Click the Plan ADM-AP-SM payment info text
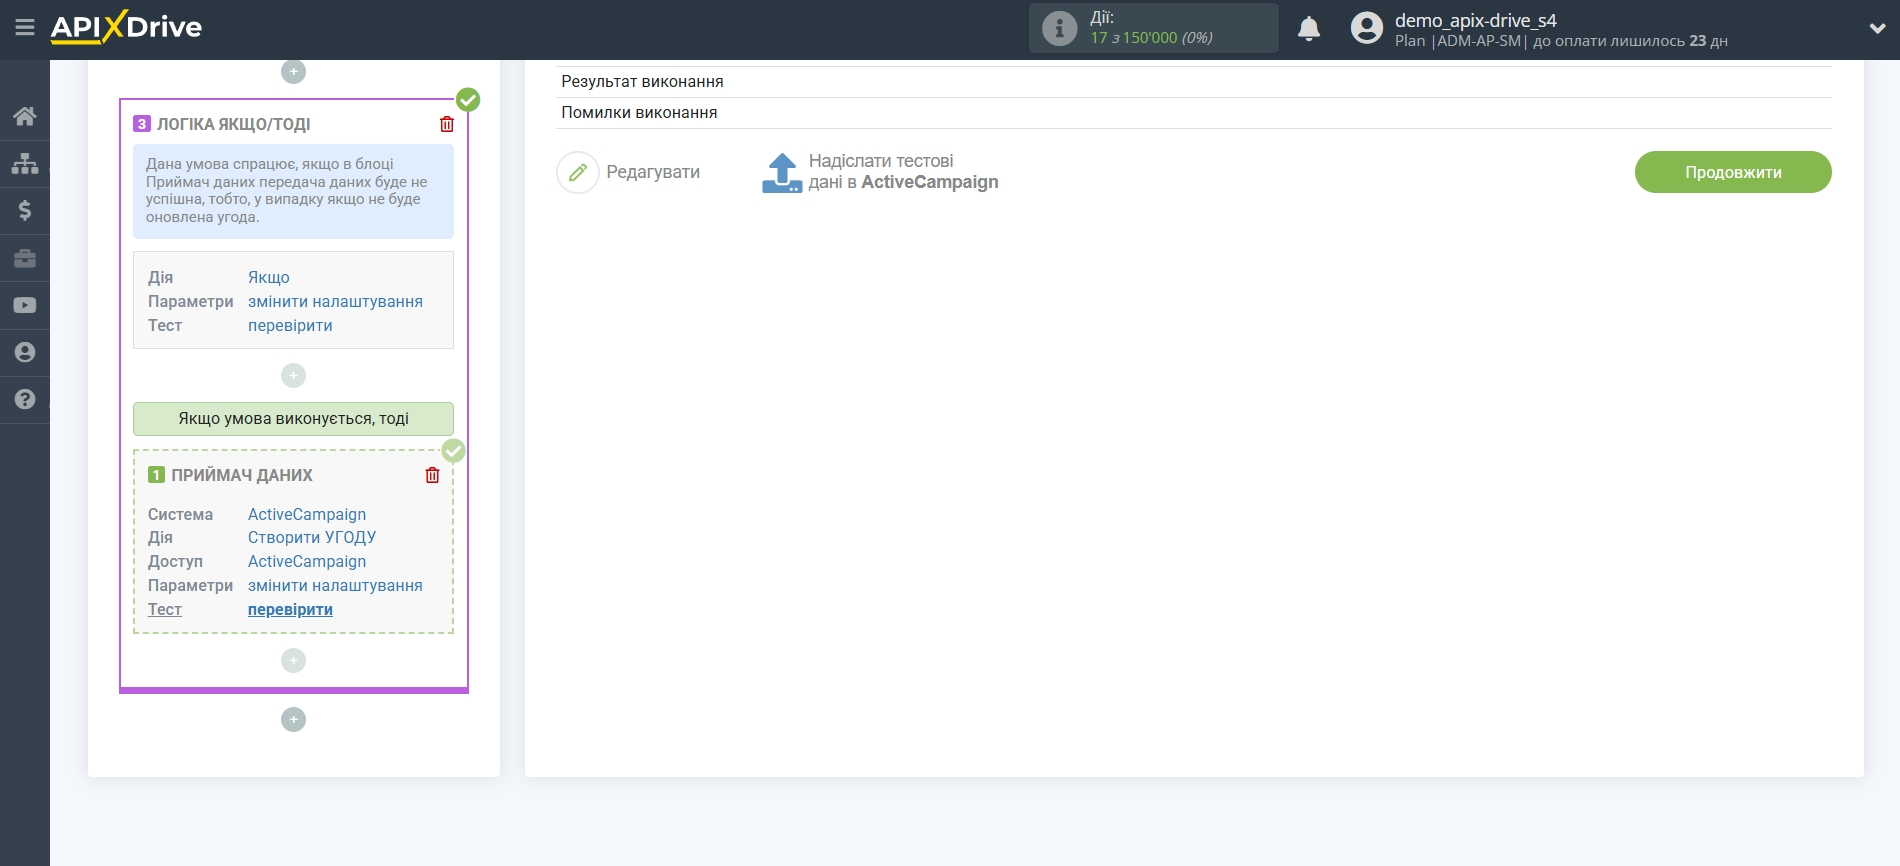The image size is (1900, 866). tap(1561, 41)
